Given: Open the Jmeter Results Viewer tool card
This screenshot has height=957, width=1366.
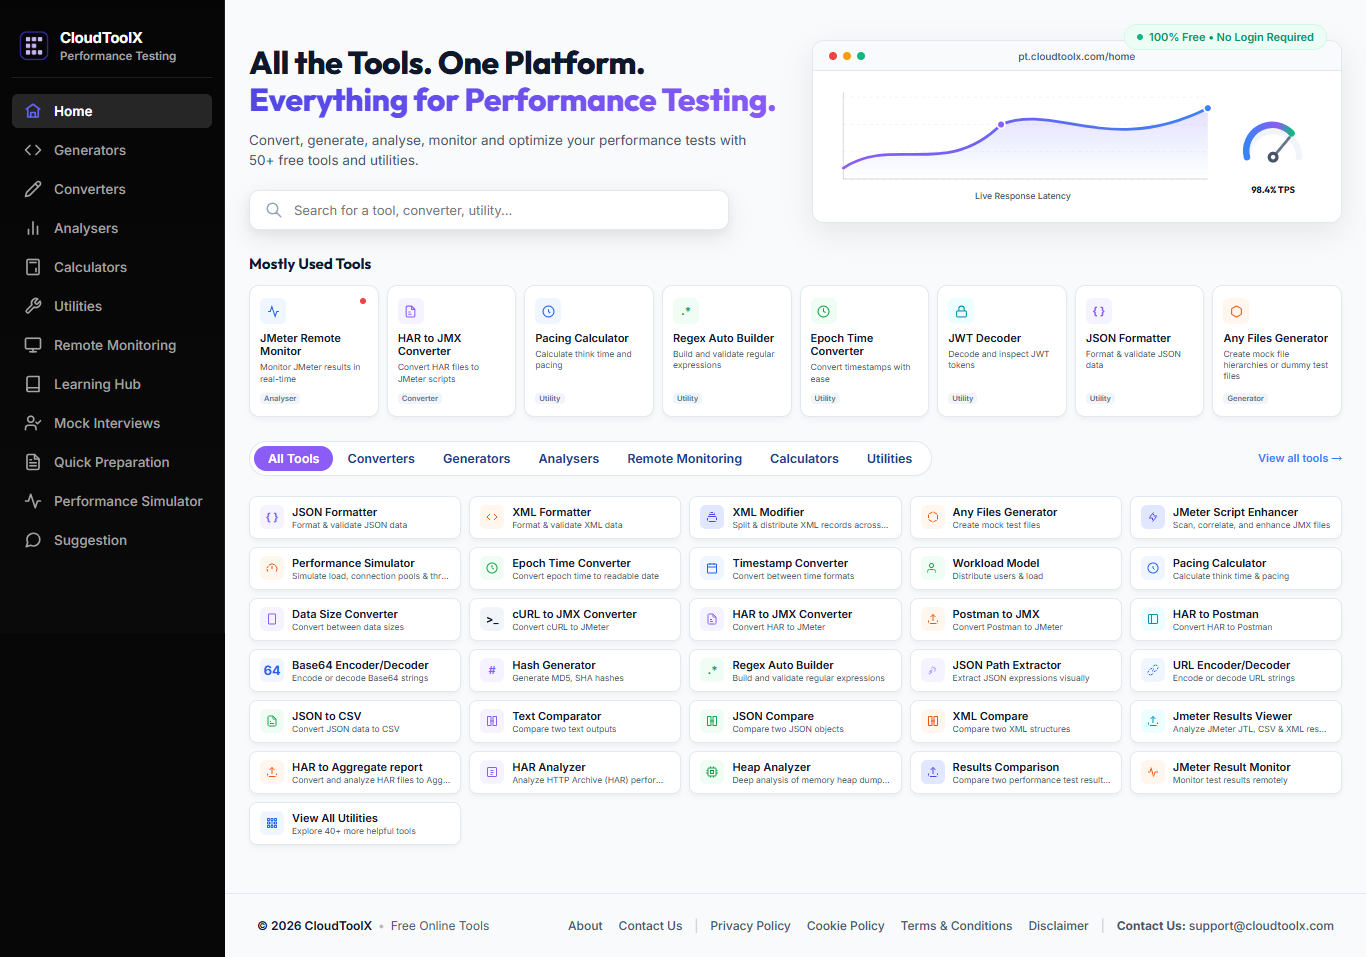Looking at the screenshot, I should 1236,721.
